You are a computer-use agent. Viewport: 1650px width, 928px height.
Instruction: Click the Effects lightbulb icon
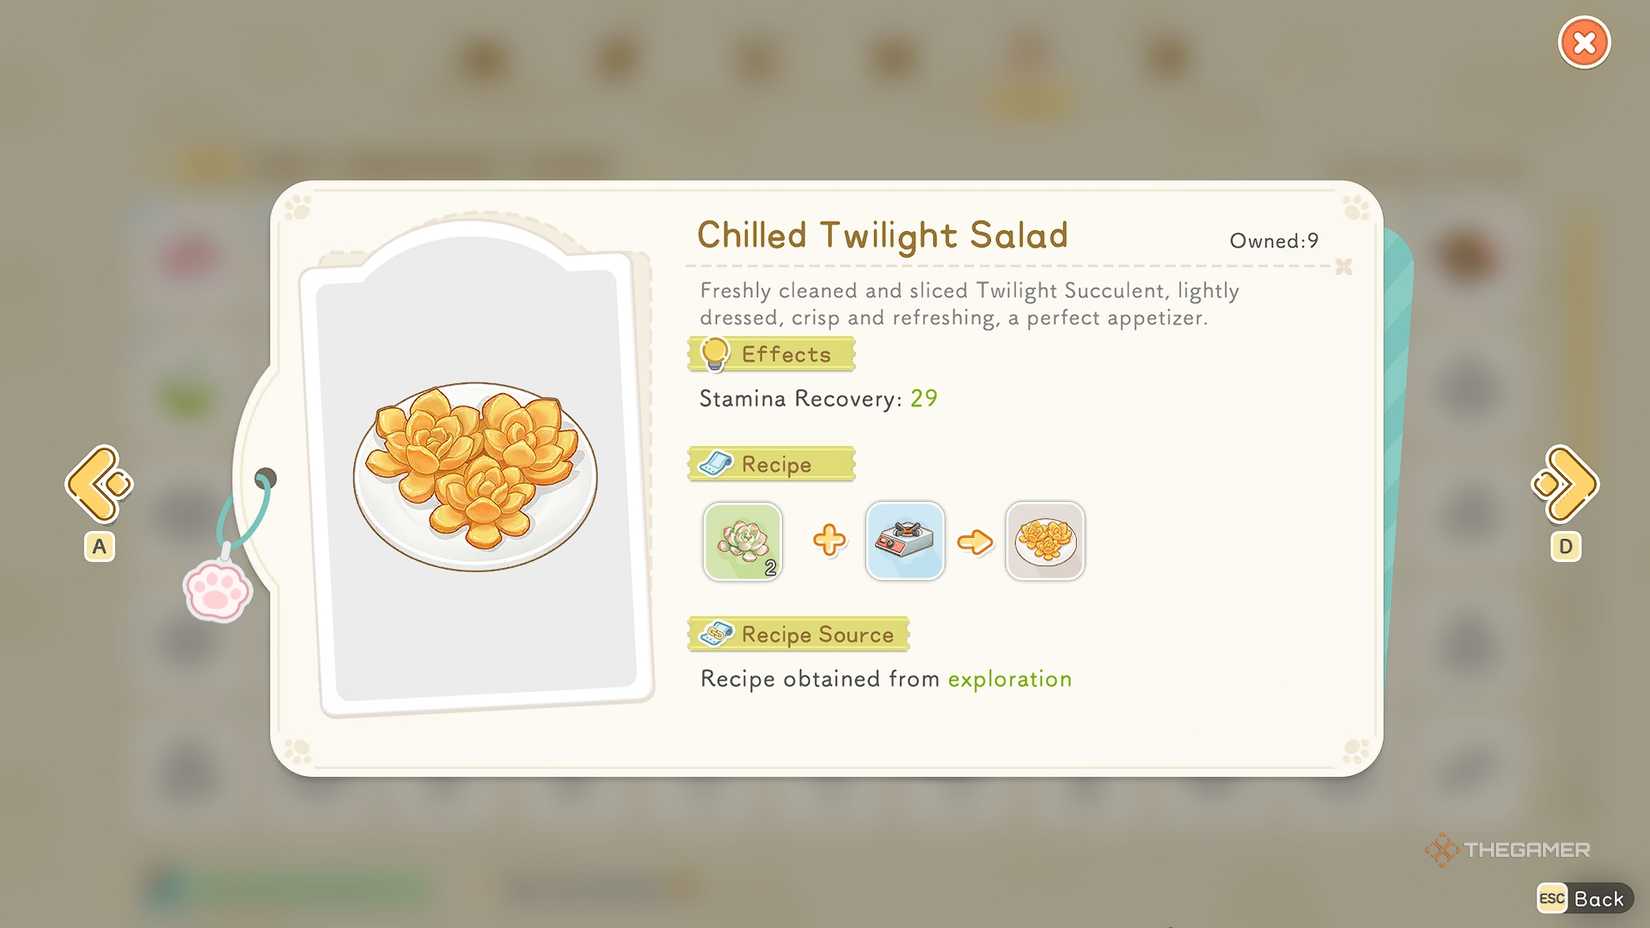pos(716,353)
